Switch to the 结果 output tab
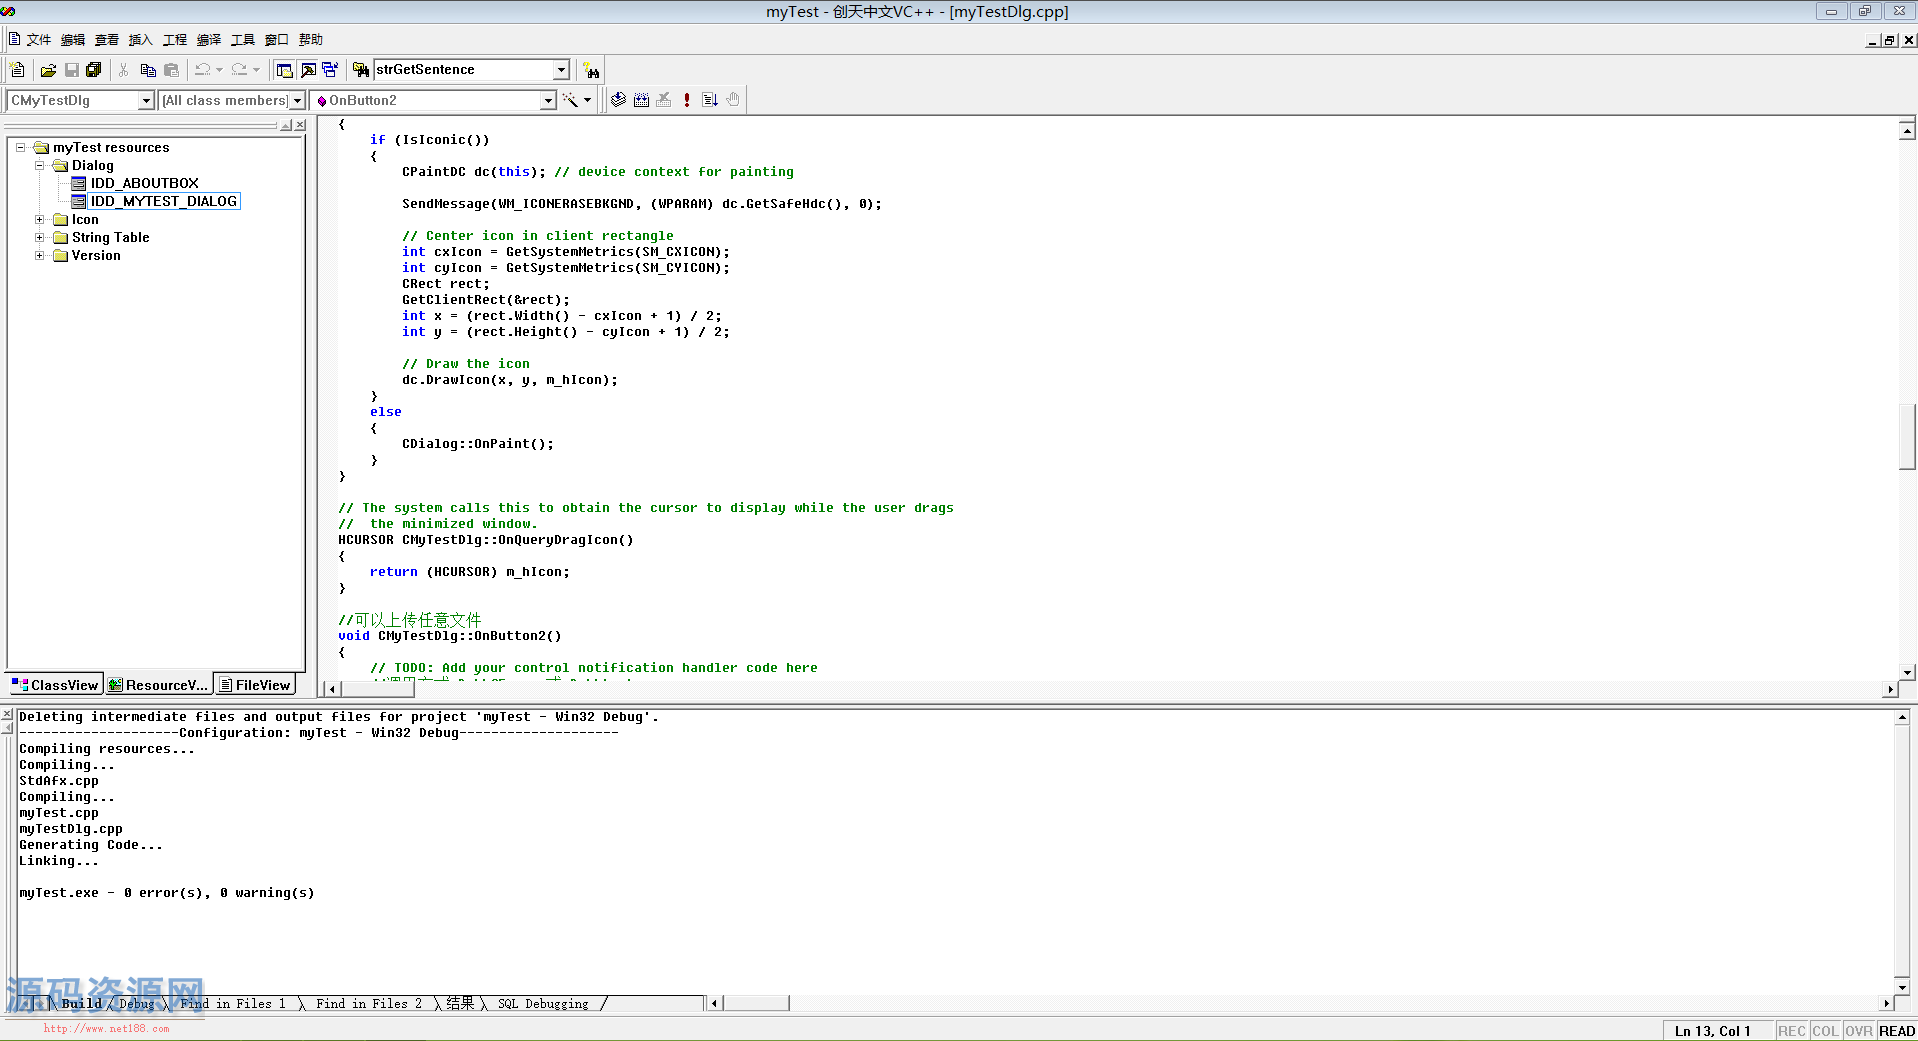The width and height of the screenshot is (1918, 1041). tap(460, 1004)
